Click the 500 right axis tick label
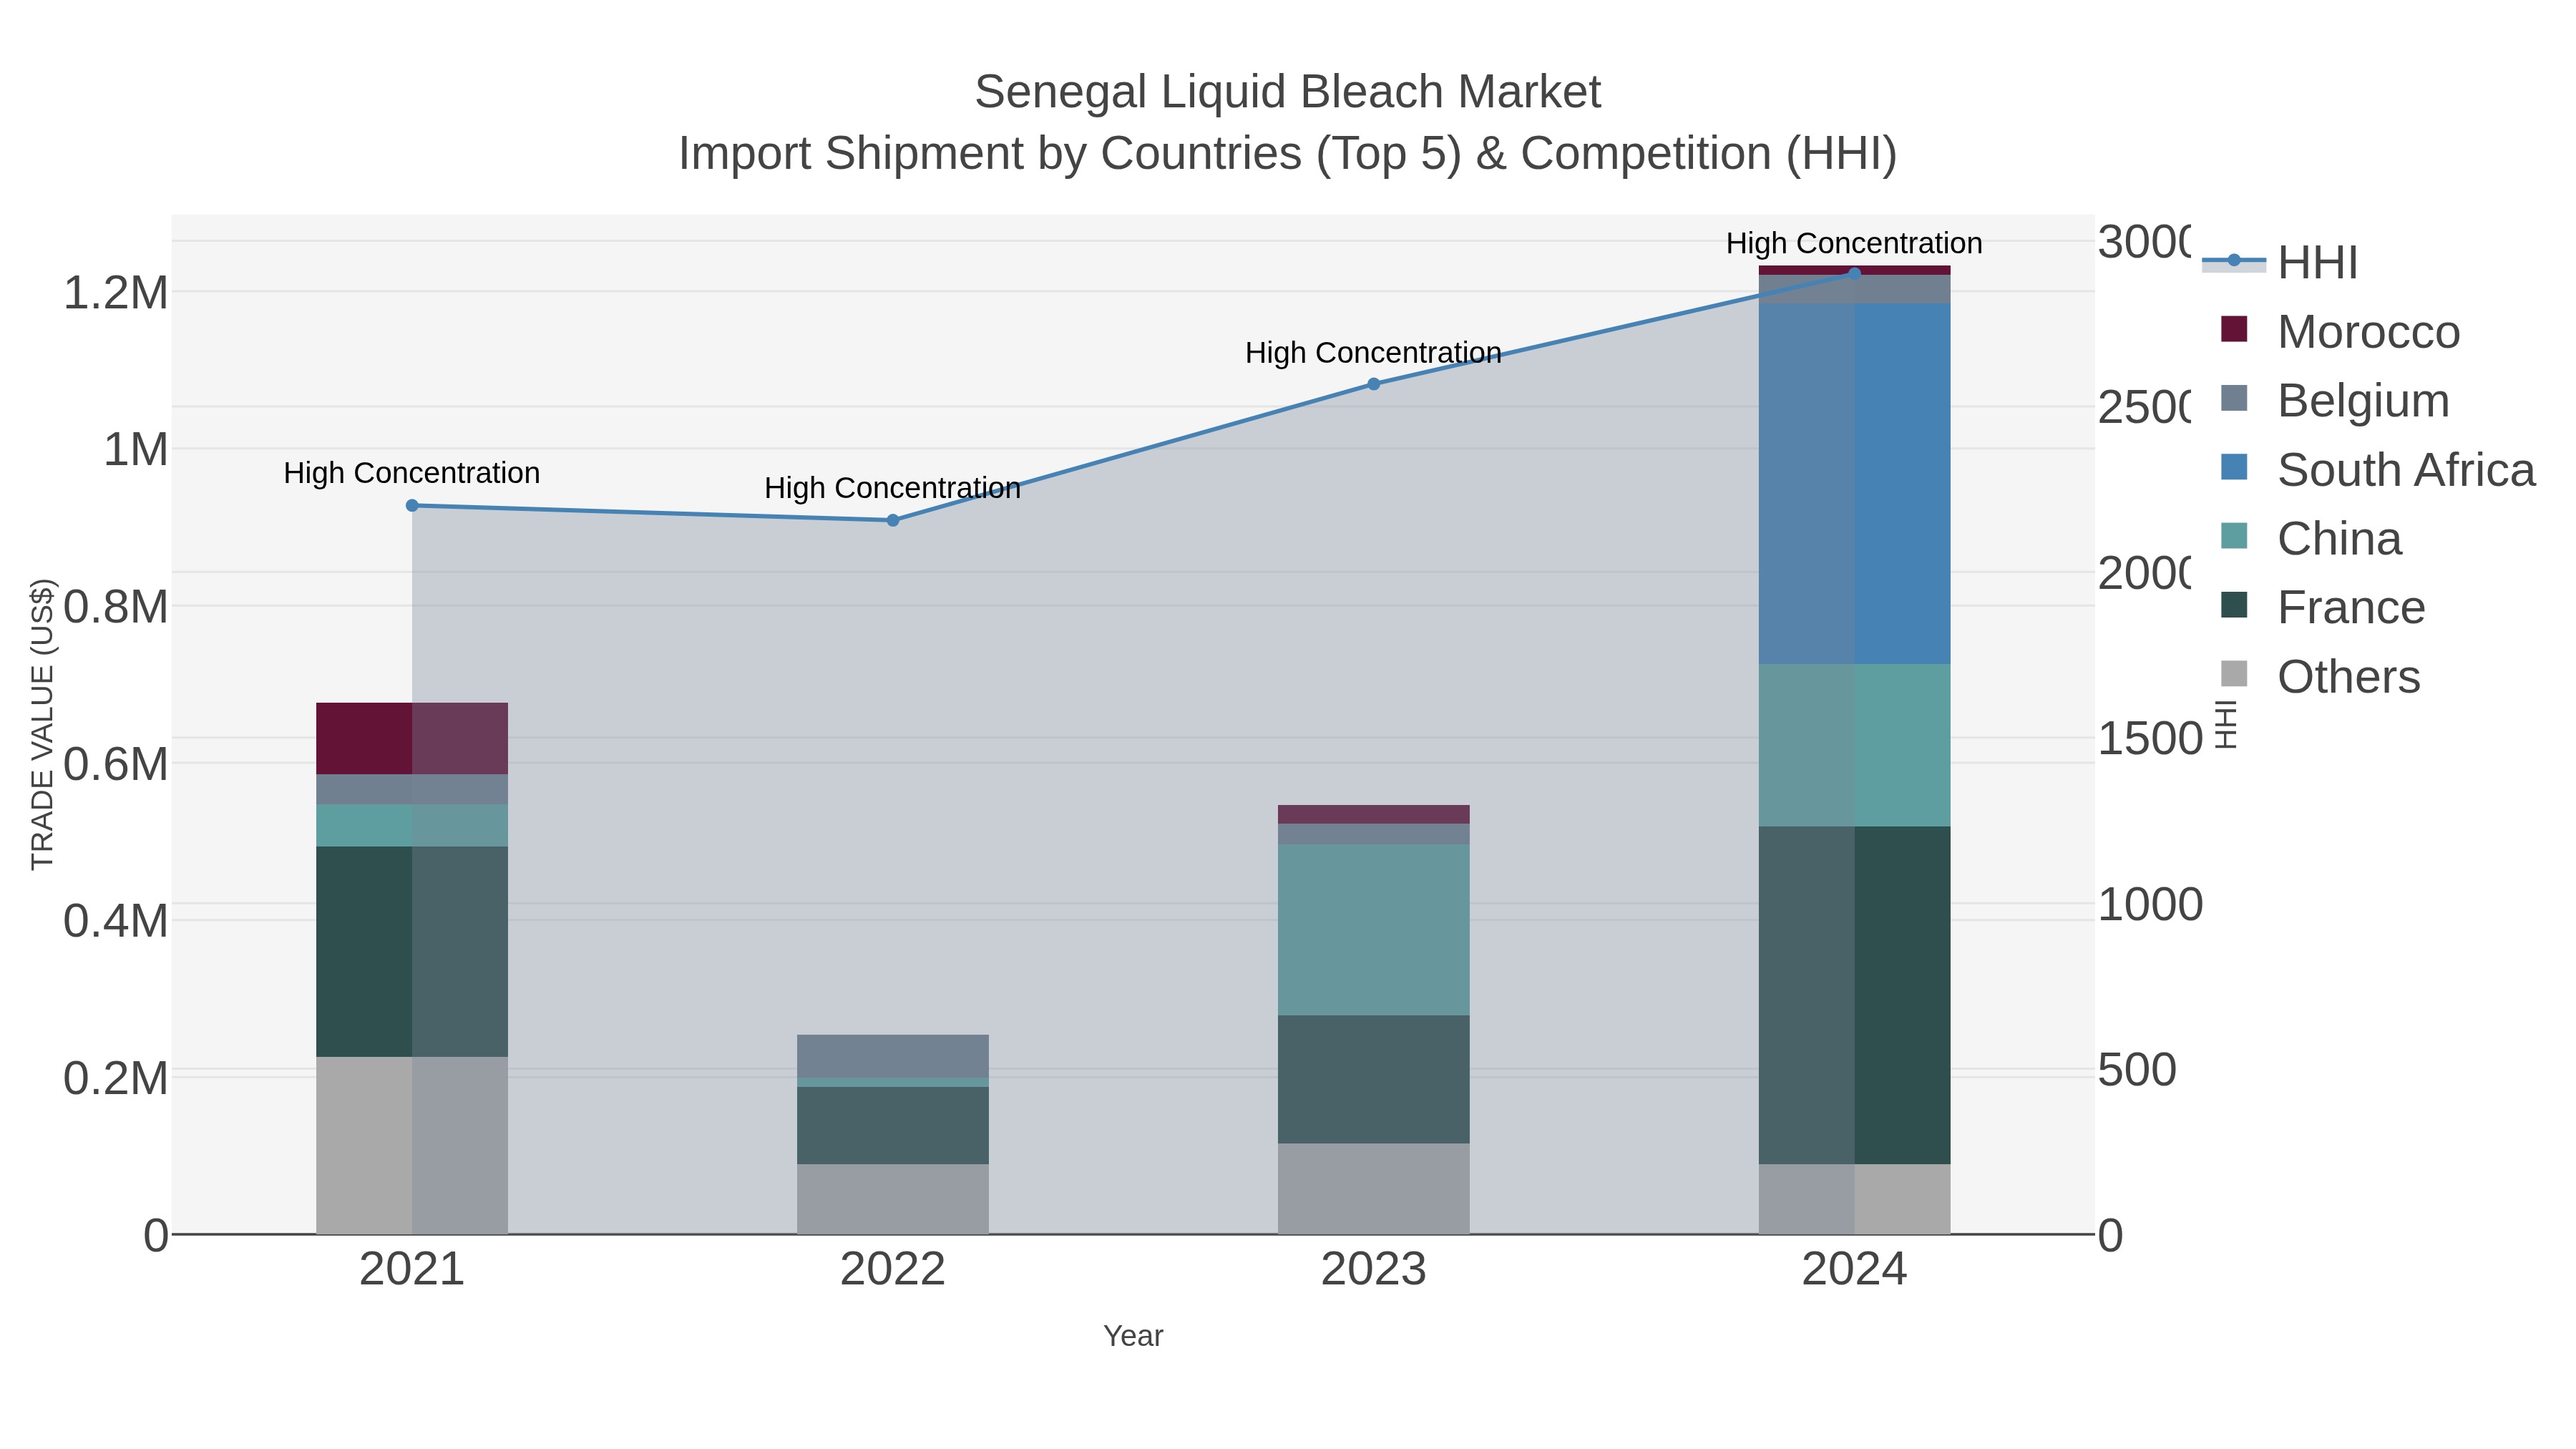 [2137, 1070]
